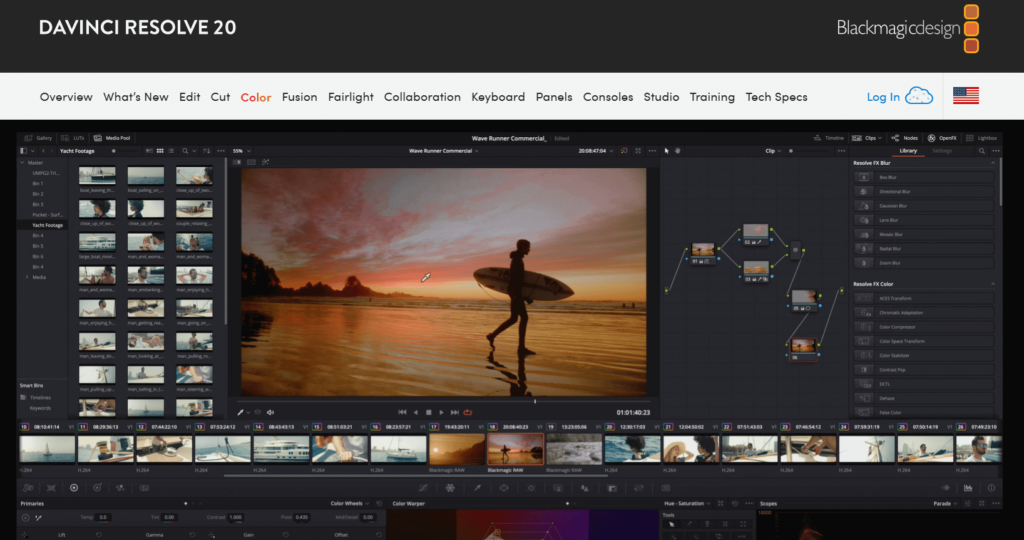Select the Gaussian Blur effect

pos(924,206)
